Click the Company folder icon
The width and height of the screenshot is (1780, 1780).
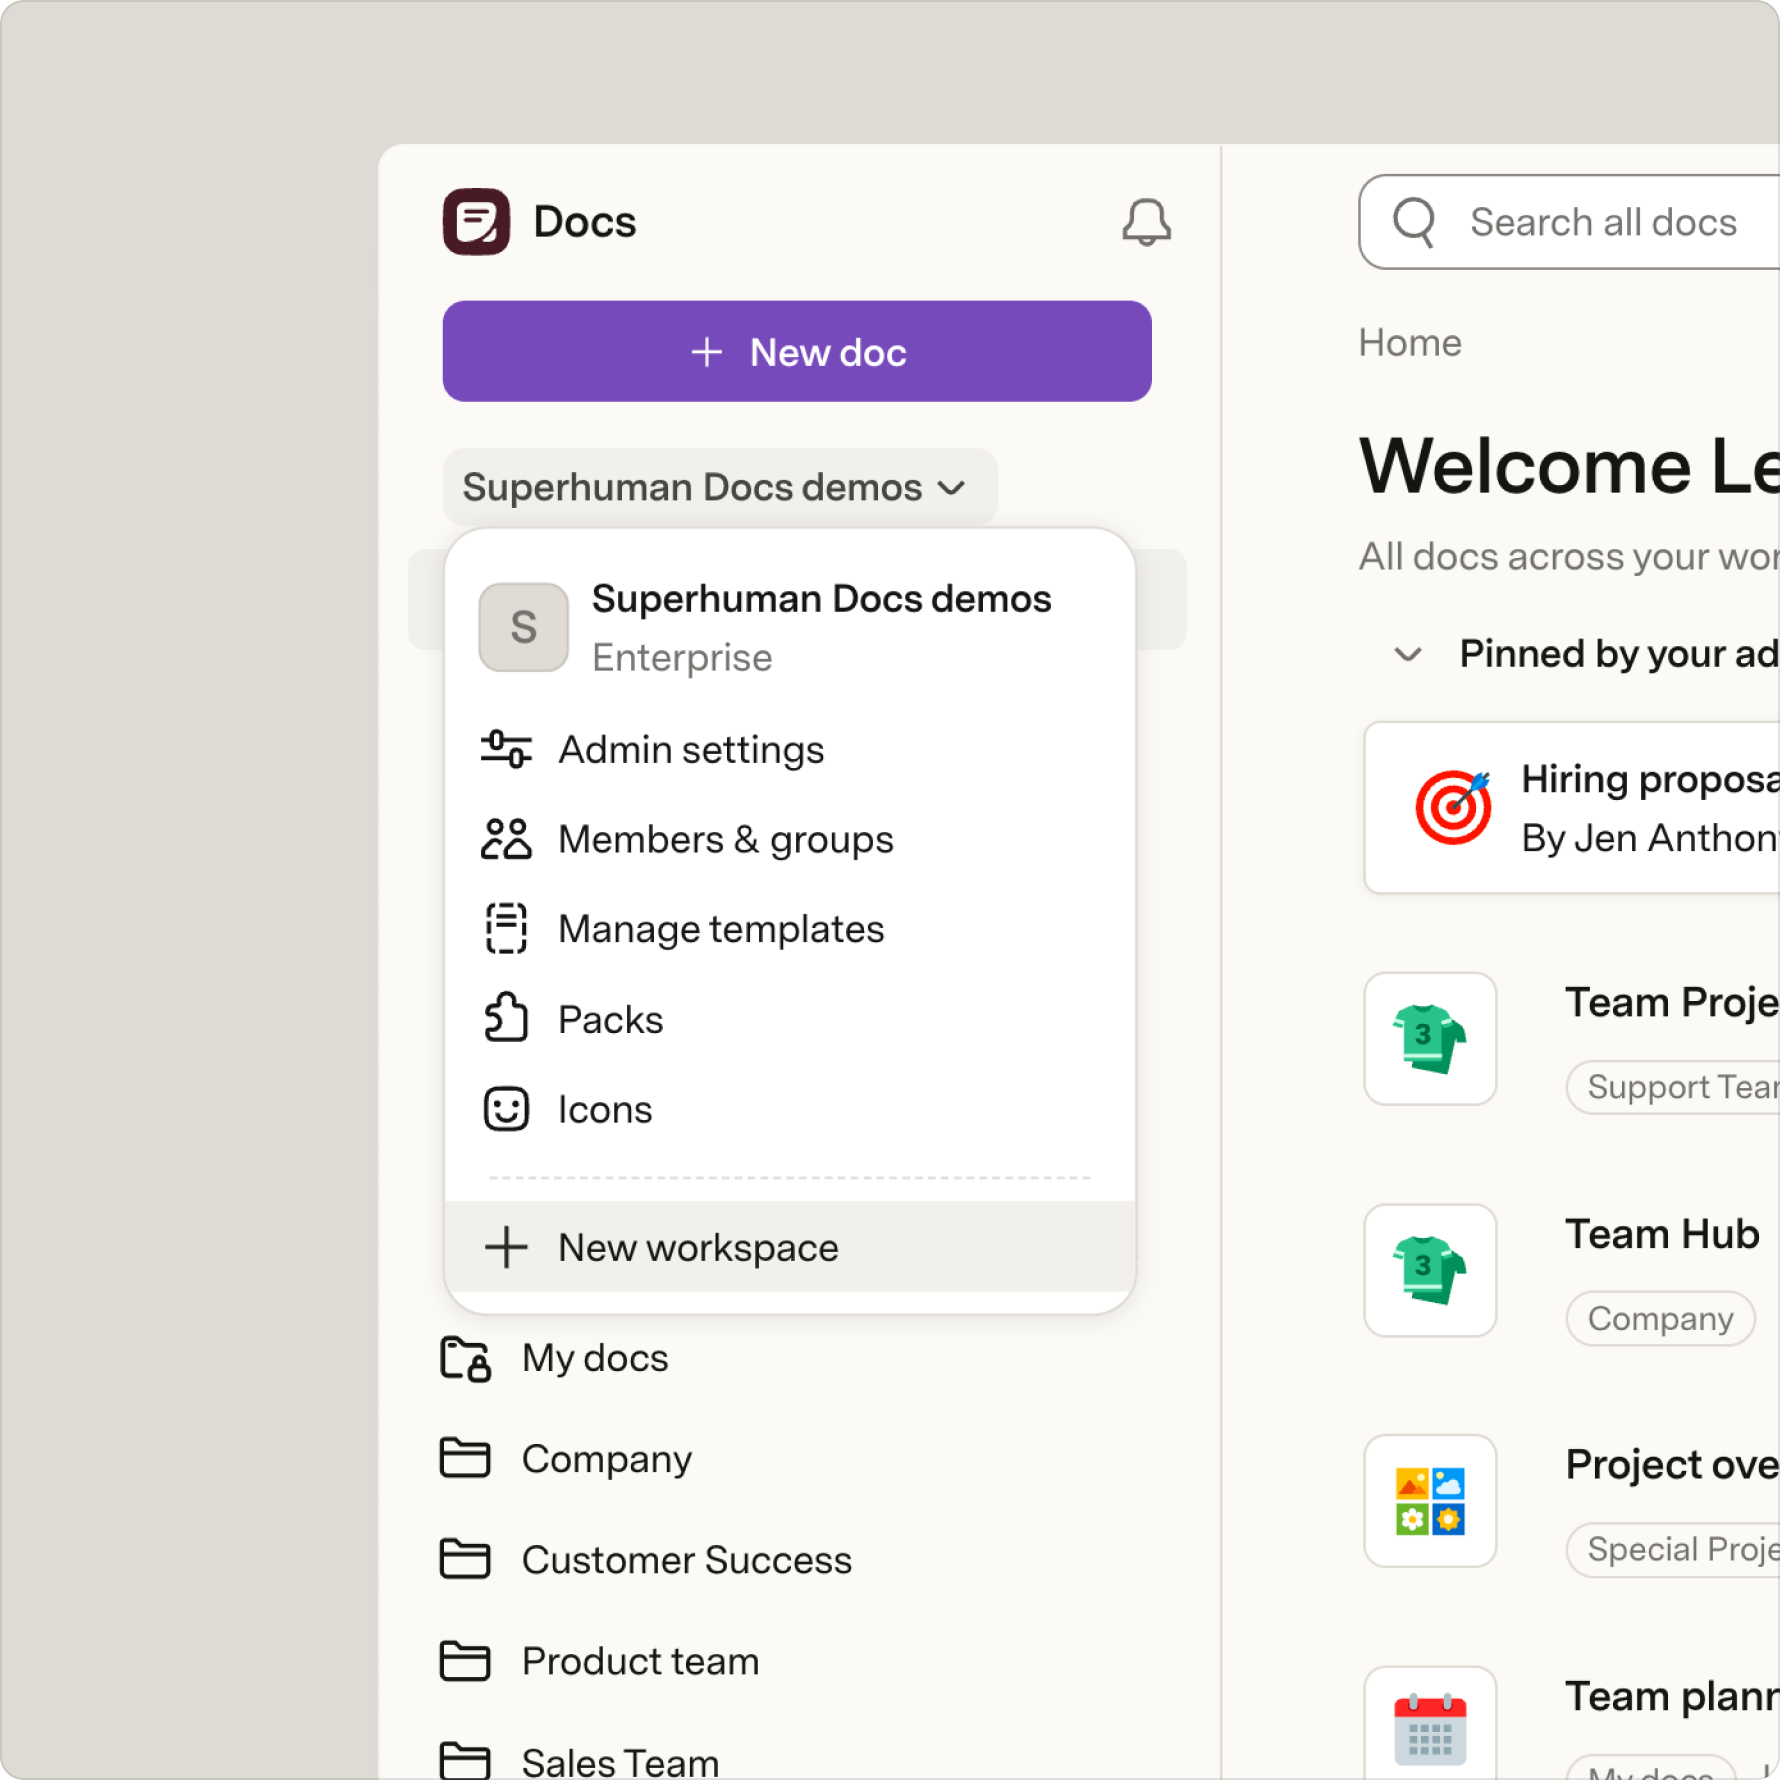tap(465, 1458)
